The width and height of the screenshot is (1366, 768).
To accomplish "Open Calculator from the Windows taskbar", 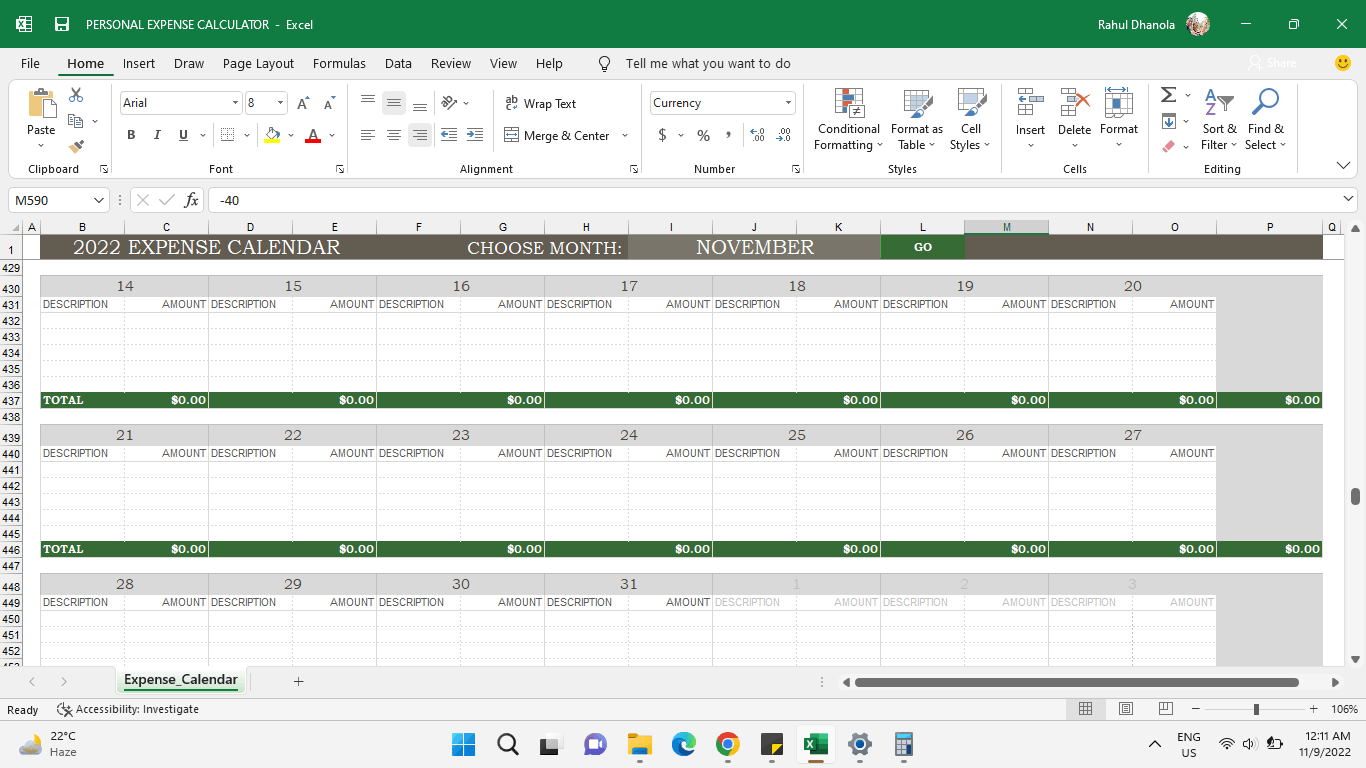I will coord(904,745).
